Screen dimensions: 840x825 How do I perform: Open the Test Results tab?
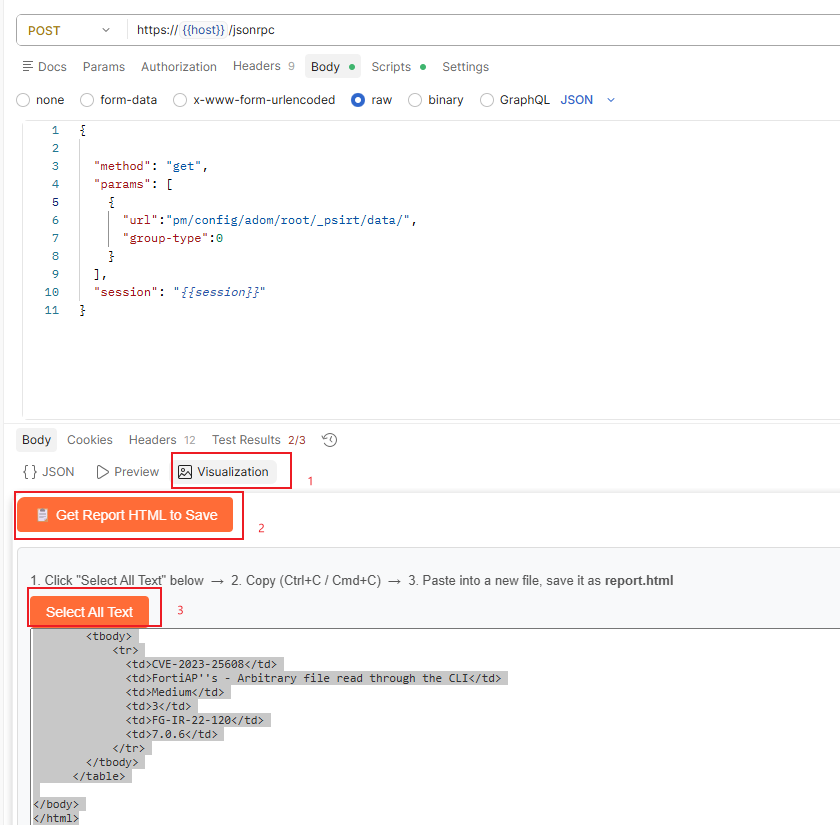(x=258, y=440)
